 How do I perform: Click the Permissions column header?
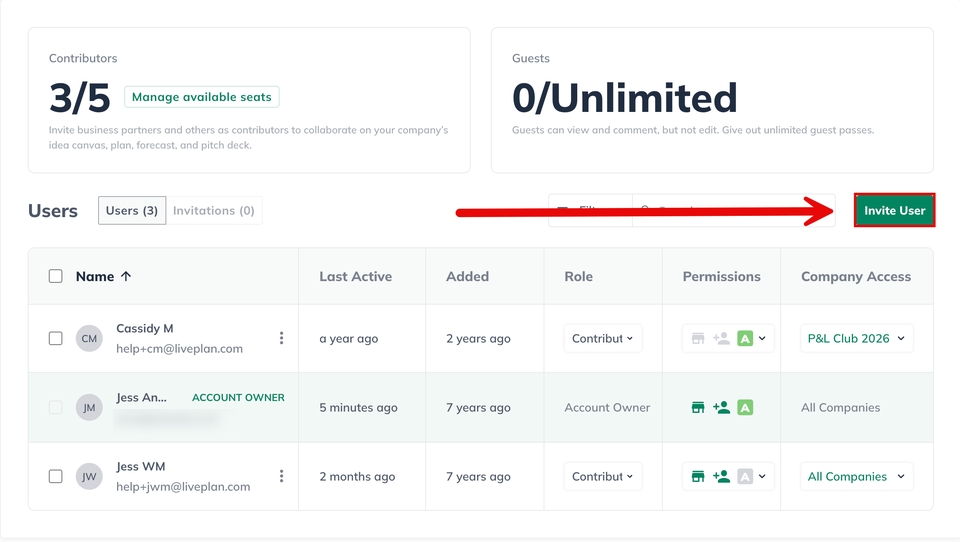[721, 276]
